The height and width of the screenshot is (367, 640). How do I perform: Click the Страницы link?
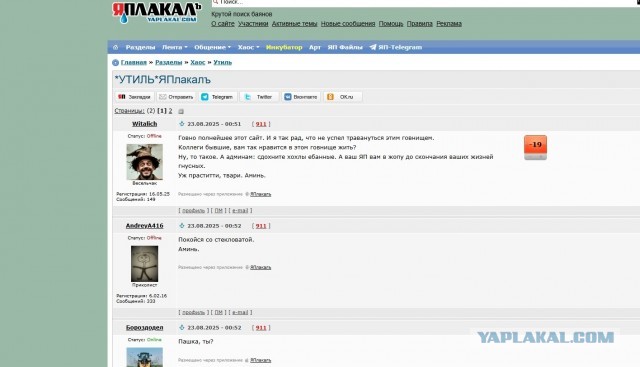129,111
